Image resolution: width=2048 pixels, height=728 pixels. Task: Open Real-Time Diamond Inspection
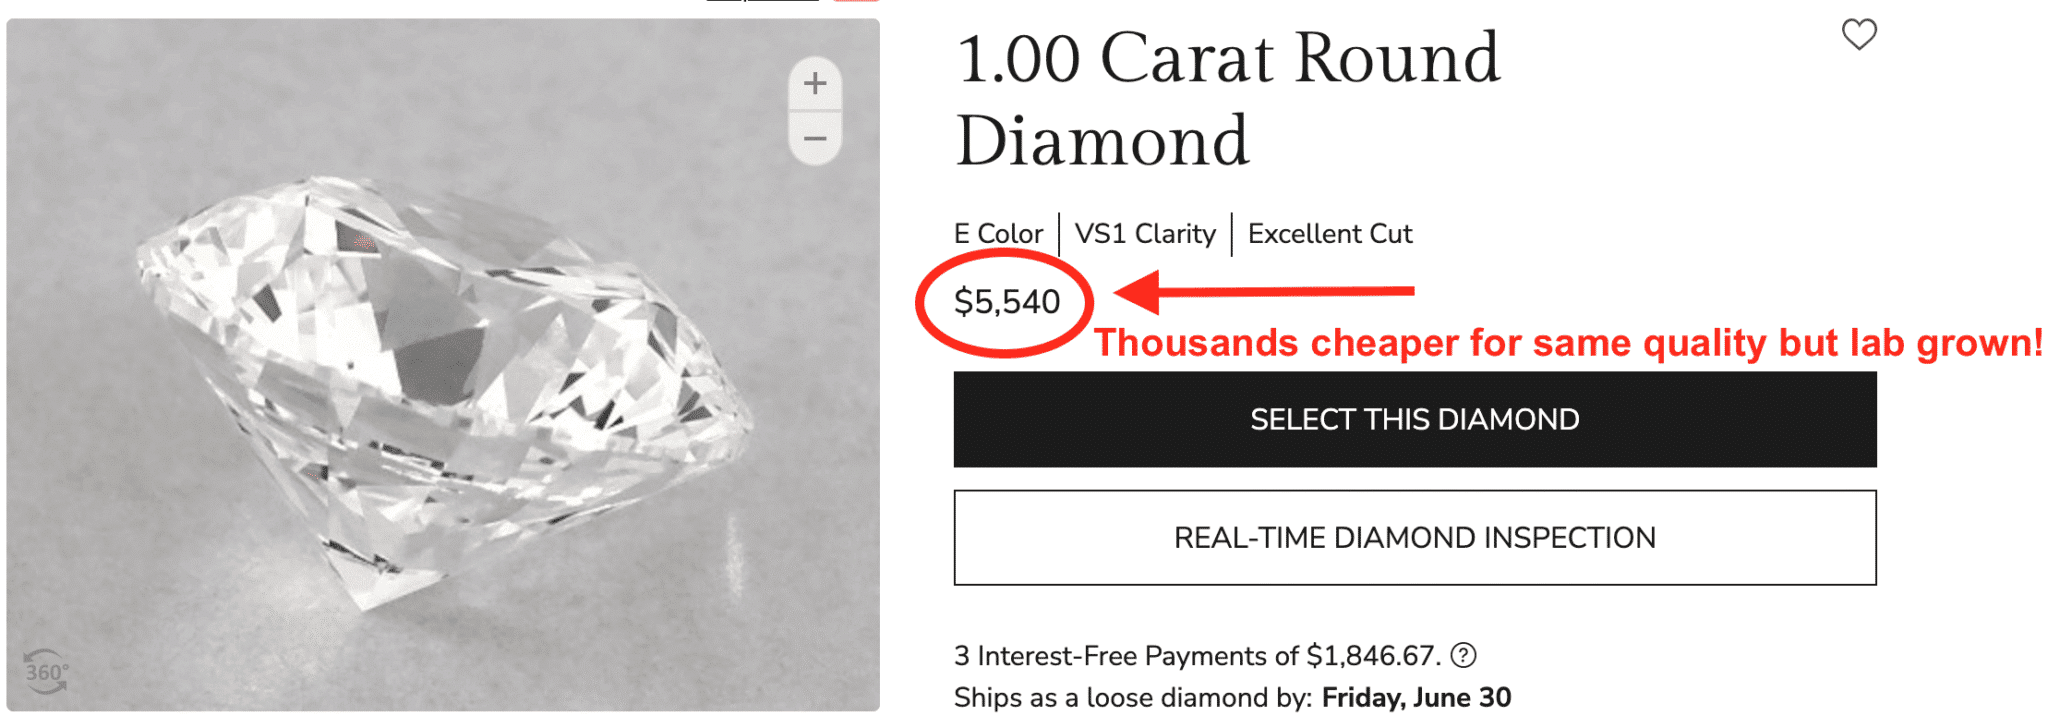point(1414,538)
